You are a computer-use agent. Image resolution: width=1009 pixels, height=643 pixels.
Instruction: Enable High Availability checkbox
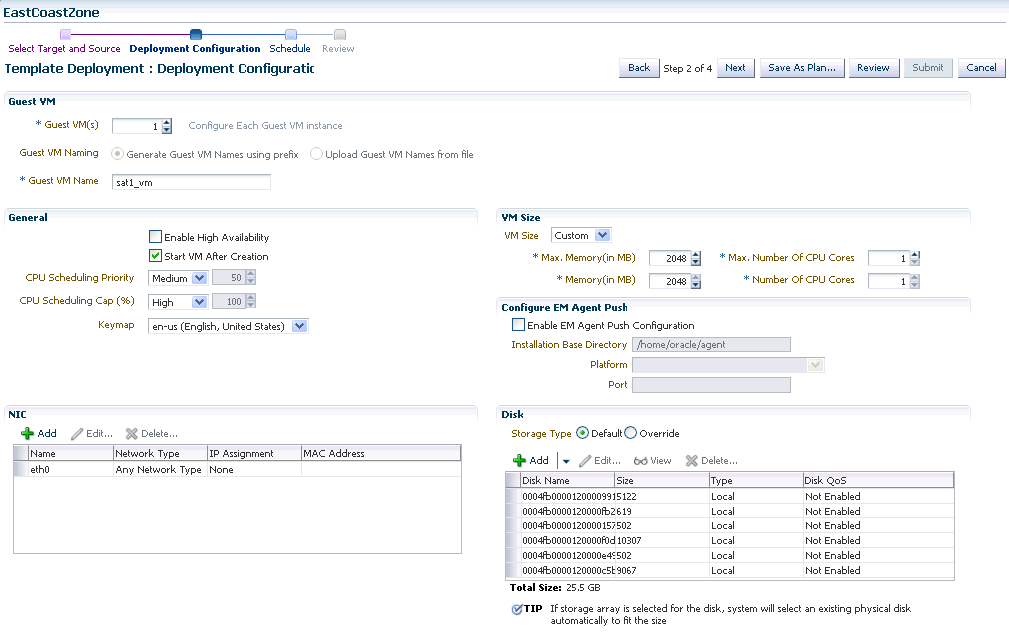click(x=155, y=237)
